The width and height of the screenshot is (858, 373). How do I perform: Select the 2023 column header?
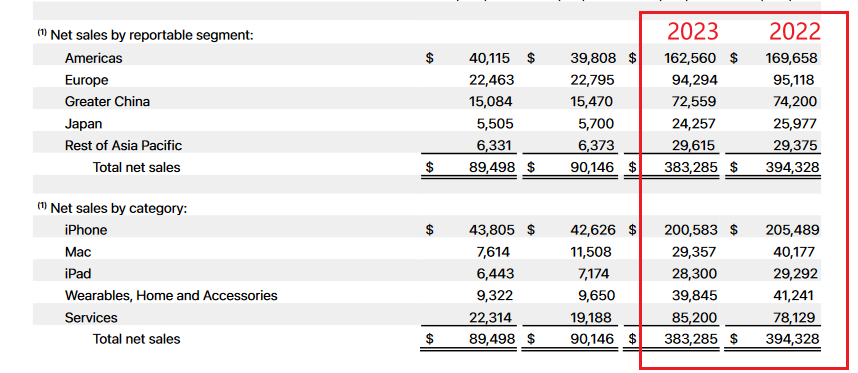(x=692, y=32)
